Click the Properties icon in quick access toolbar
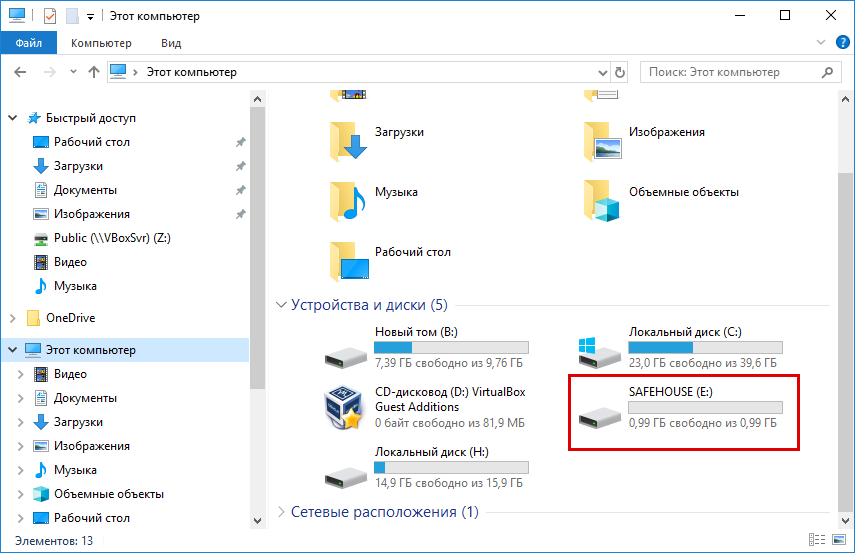 50,16
